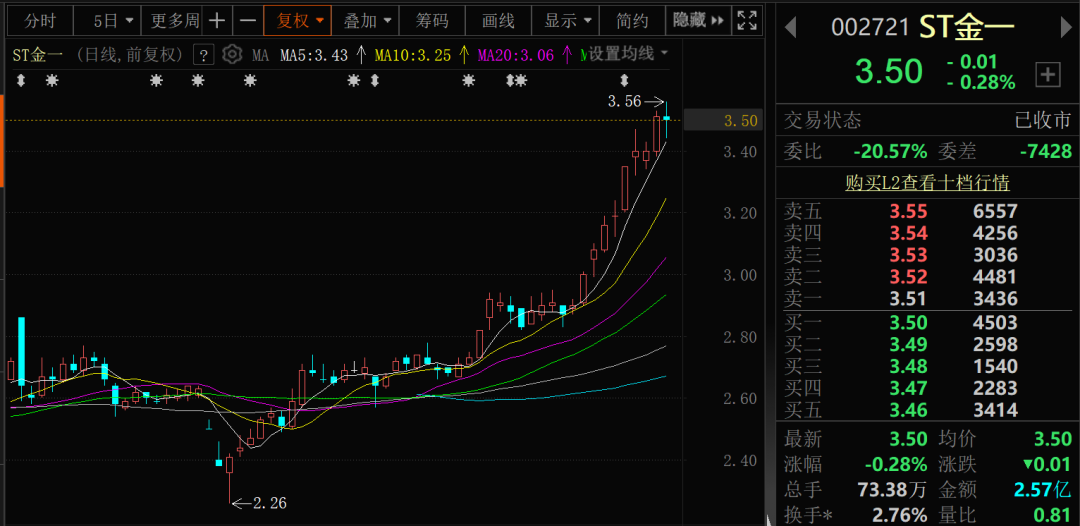Zoom in chart with plus icon
The image size is (1080, 526).
pos(217,21)
